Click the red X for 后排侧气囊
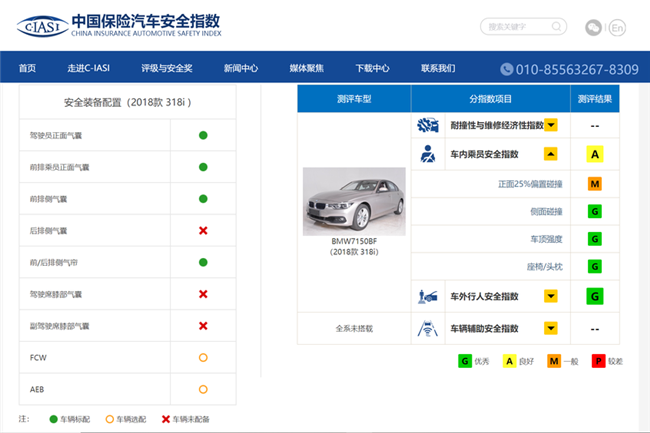Screen dimensions: 650x433 tap(203, 230)
